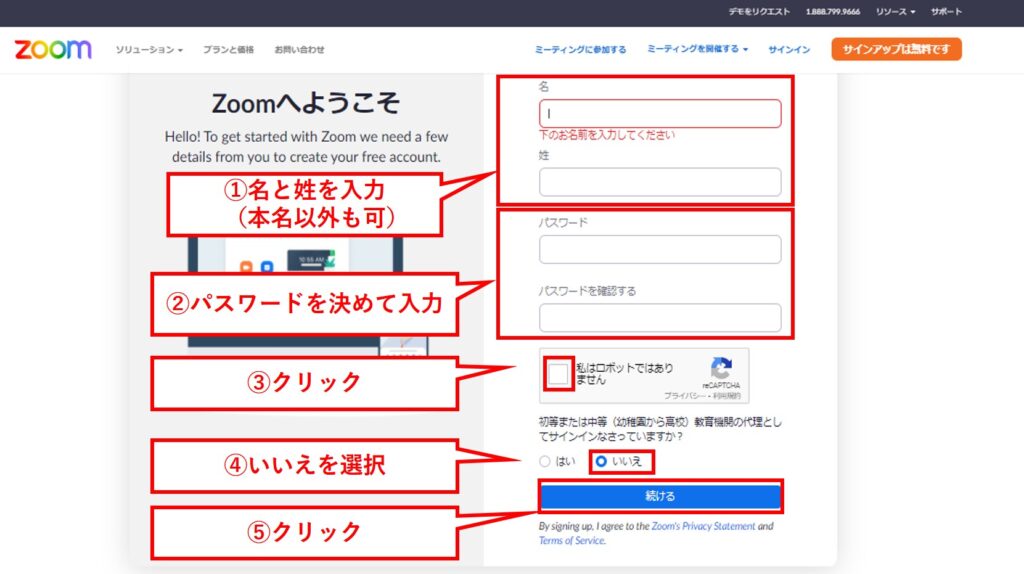Click into the パスワード input field

click(x=660, y=249)
